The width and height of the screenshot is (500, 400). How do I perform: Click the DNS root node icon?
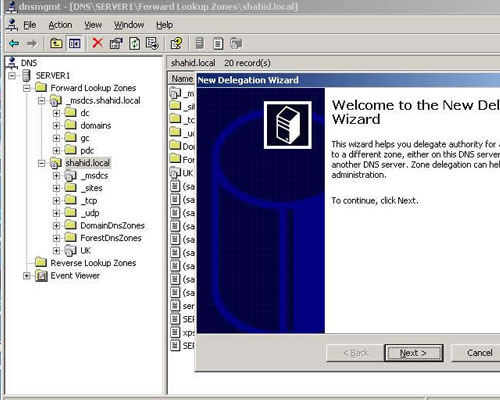click(x=13, y=63)
